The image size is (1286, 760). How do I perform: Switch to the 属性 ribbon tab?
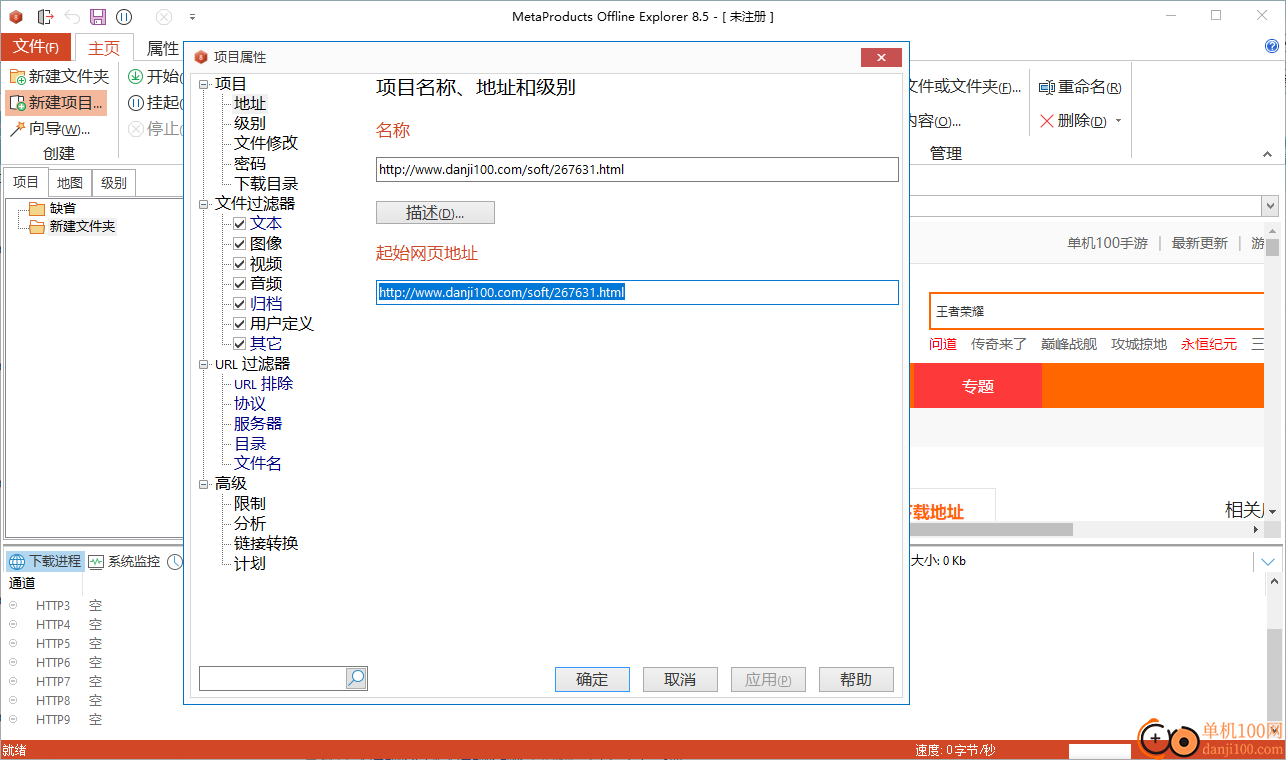point(162,48)
